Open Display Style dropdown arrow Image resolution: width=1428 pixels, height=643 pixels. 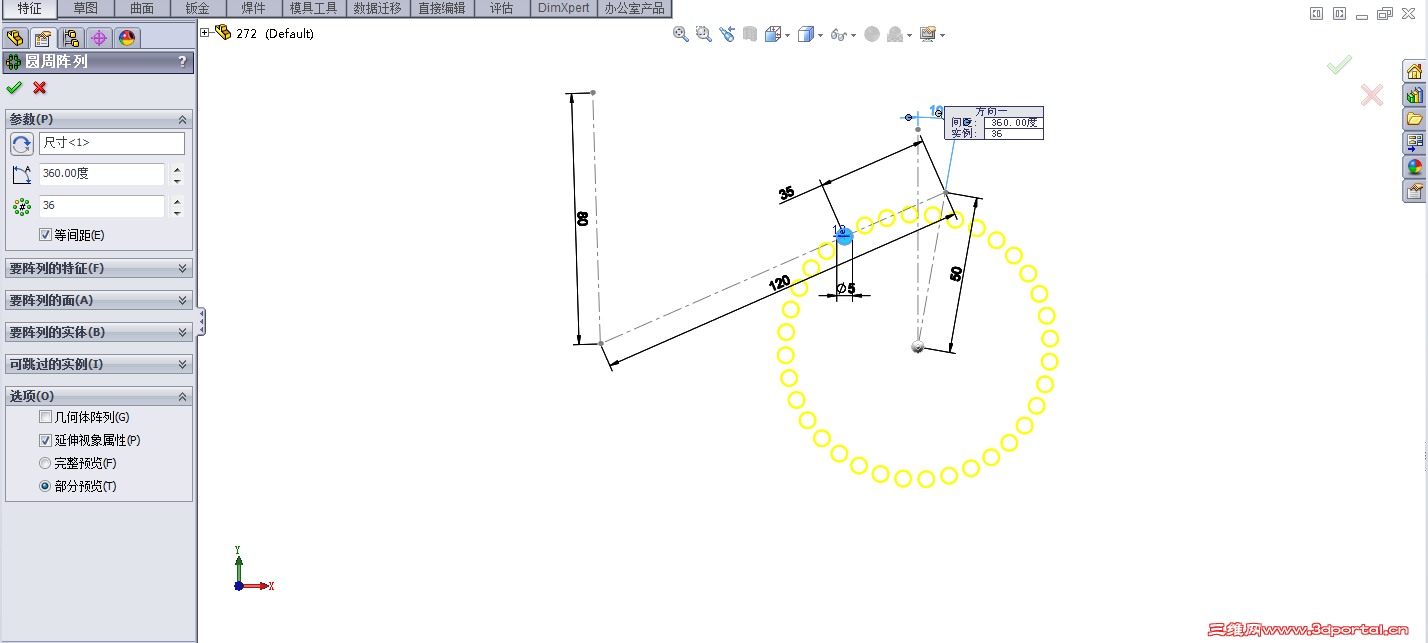(x=821, y=35)
